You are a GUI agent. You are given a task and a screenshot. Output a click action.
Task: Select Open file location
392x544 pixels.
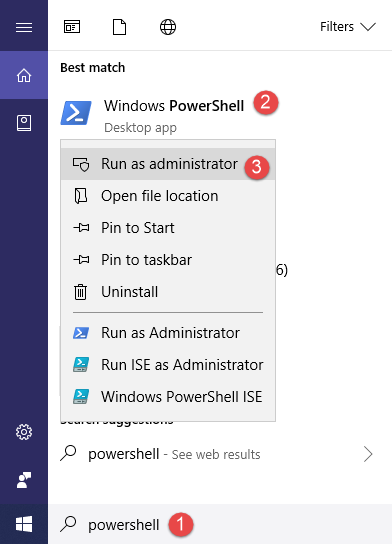click(x=168, y=196)
